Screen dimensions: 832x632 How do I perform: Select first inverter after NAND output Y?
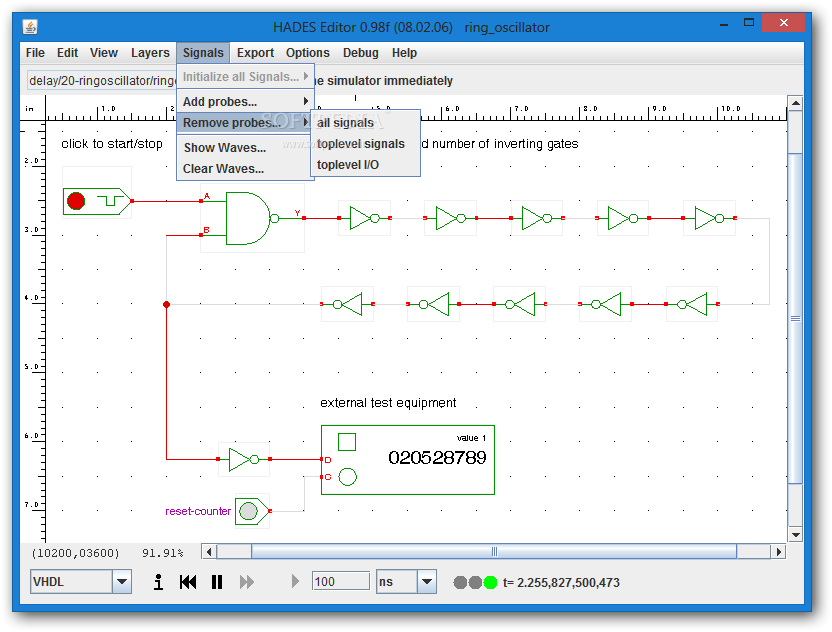click(365, 218)
